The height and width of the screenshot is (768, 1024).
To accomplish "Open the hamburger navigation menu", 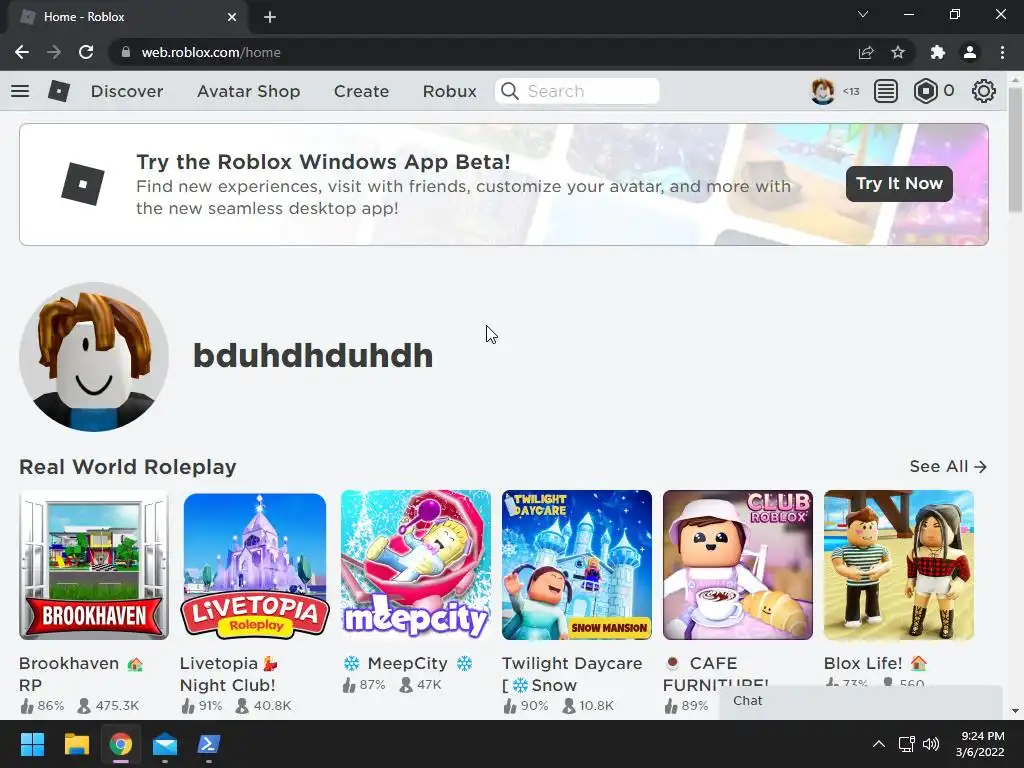I will (x=20, y=91).
